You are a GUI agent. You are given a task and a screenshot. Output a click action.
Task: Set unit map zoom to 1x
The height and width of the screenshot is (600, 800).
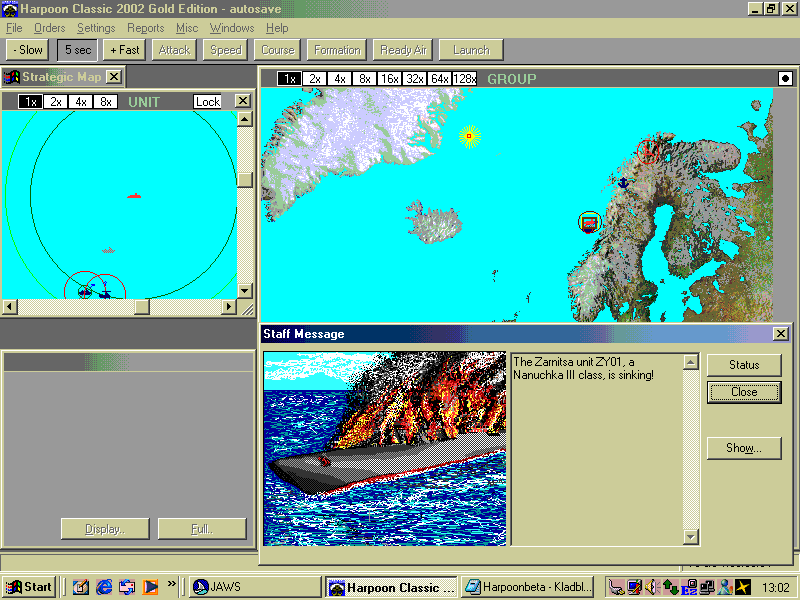(31, 102)
